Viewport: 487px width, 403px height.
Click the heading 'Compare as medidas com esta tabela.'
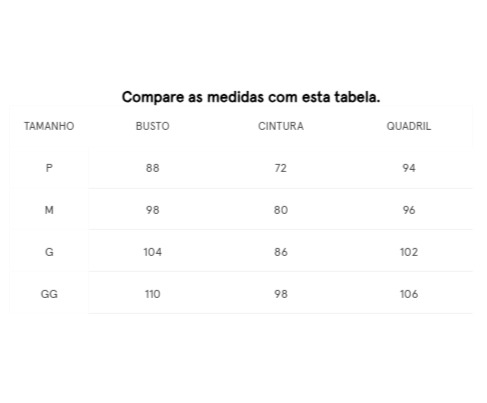(x=251, y=97)
